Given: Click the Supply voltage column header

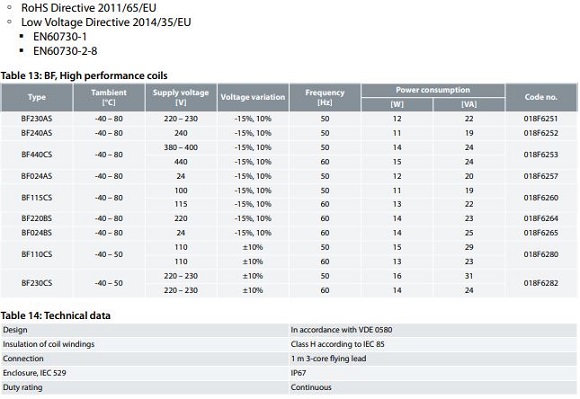Looking at the screenshot, I should 181,97.
